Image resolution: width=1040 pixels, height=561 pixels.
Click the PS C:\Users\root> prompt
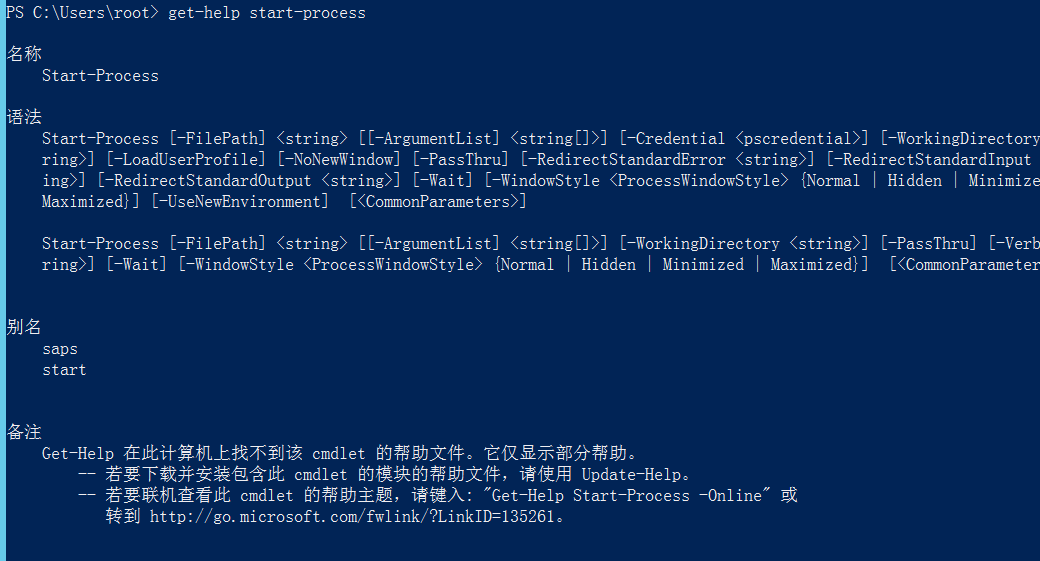[x=82, y=13]
